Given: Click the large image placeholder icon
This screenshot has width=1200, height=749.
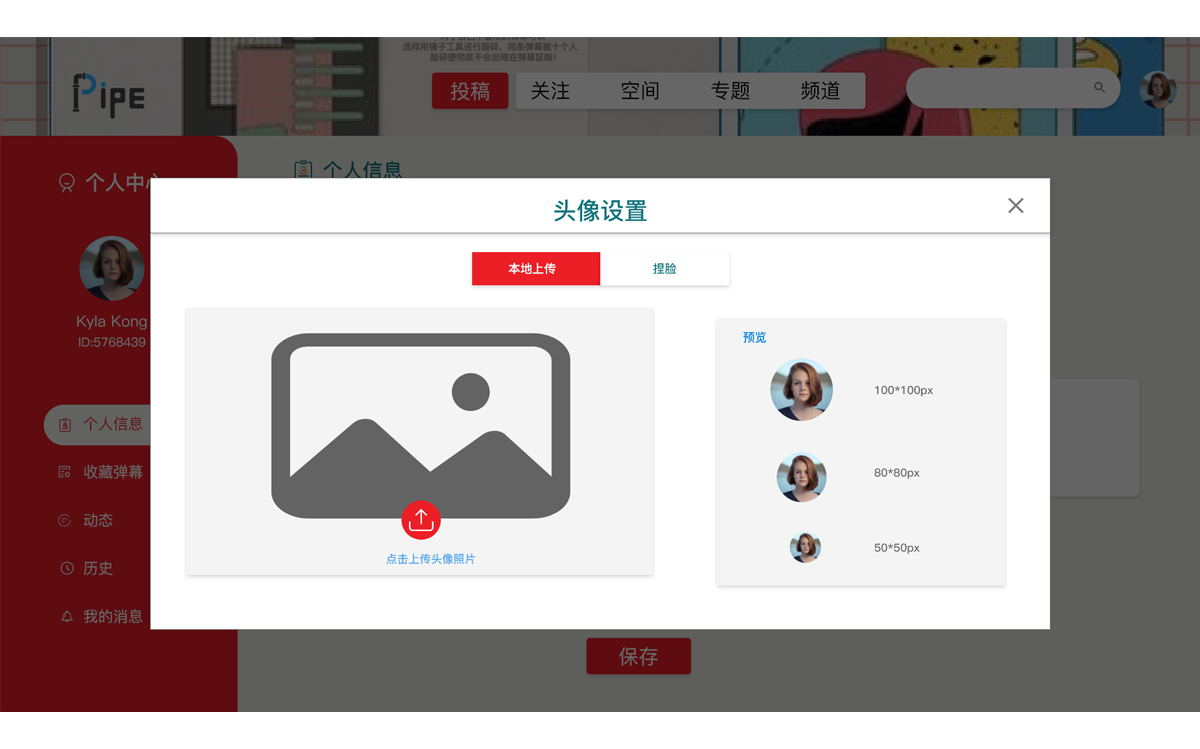Looking at the screenshot, I should [421, 426].
